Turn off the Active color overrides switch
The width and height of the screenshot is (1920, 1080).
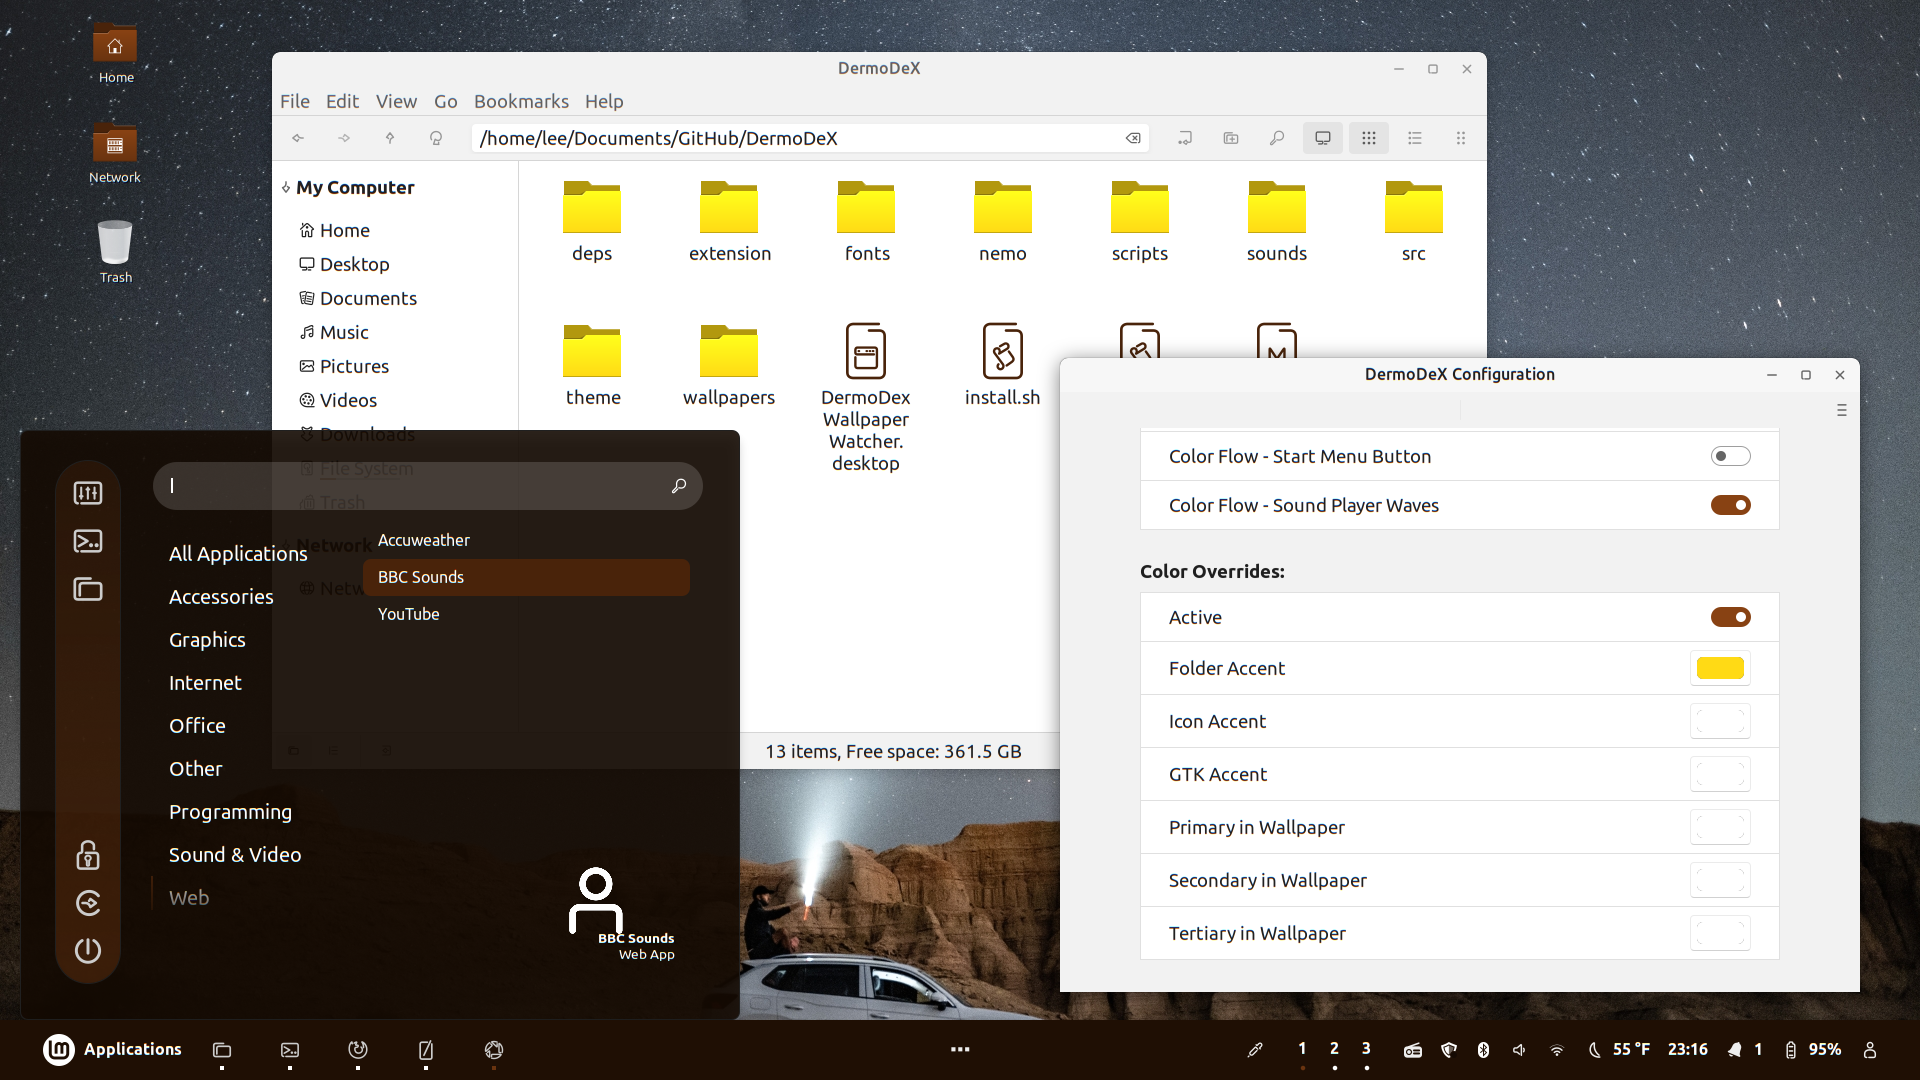click(1730, 617)
